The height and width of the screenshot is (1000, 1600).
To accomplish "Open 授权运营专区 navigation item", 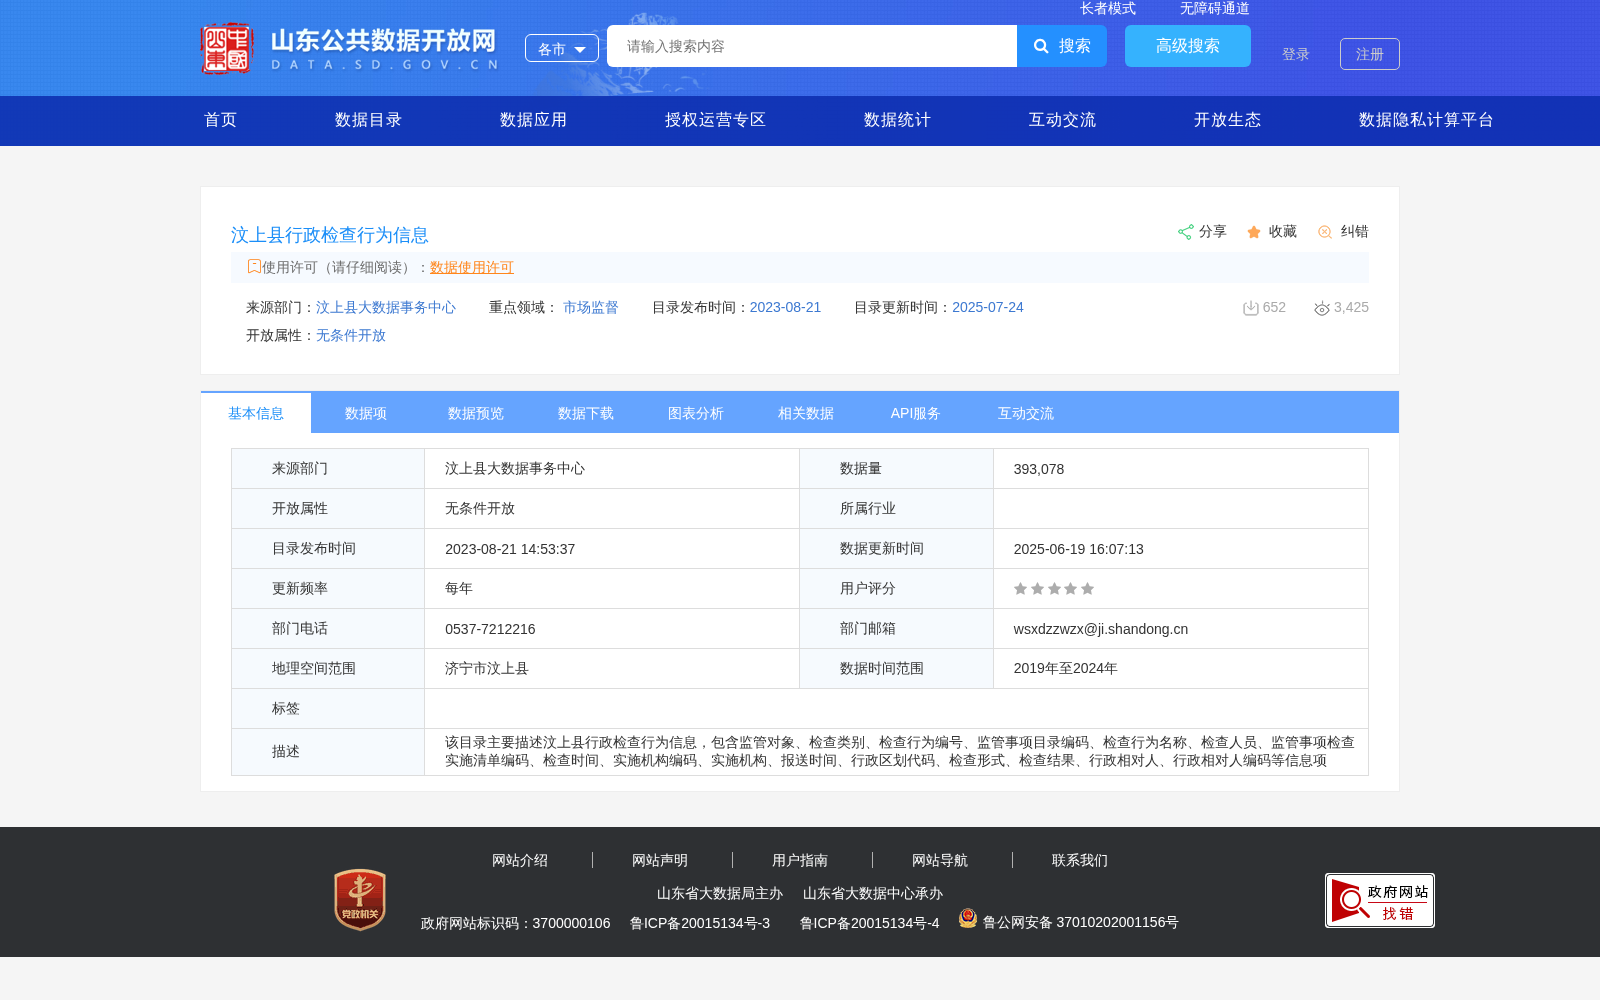I will (715, 120).
